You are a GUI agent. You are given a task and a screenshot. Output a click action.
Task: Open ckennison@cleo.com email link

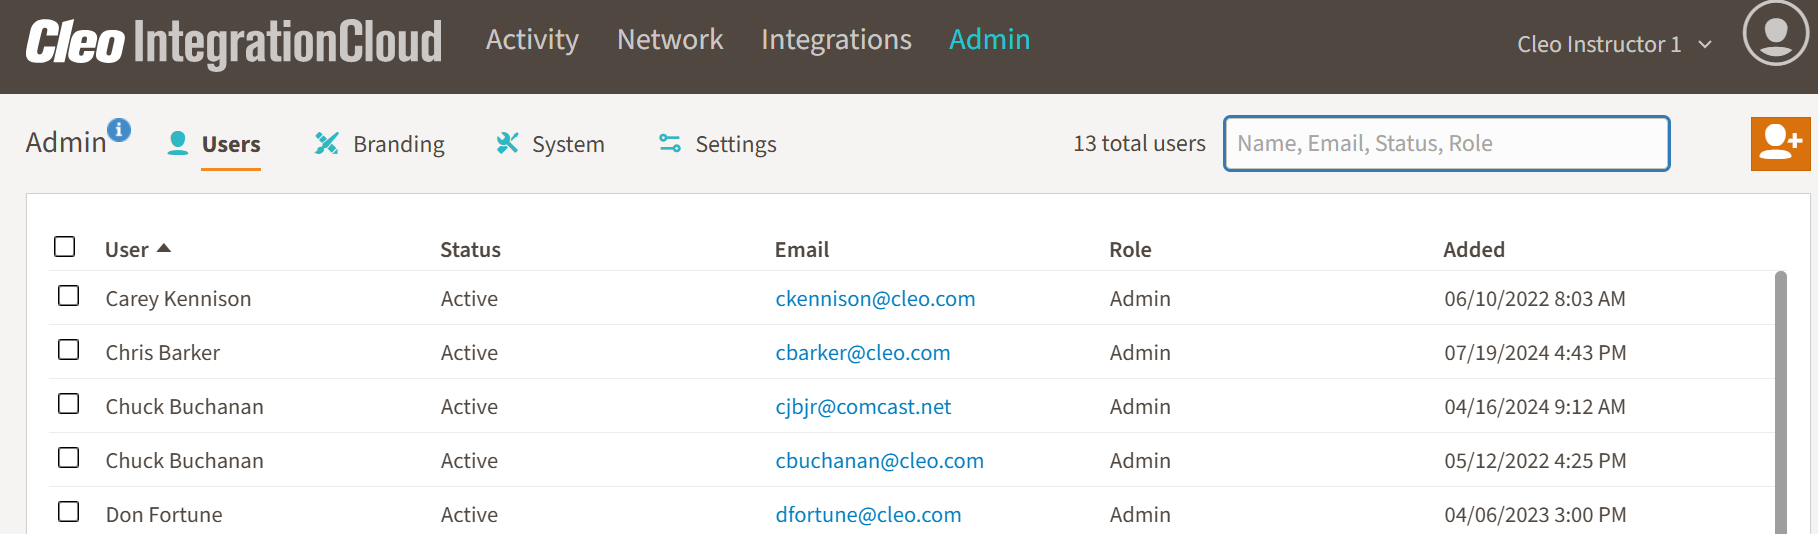tap(875, 299)
